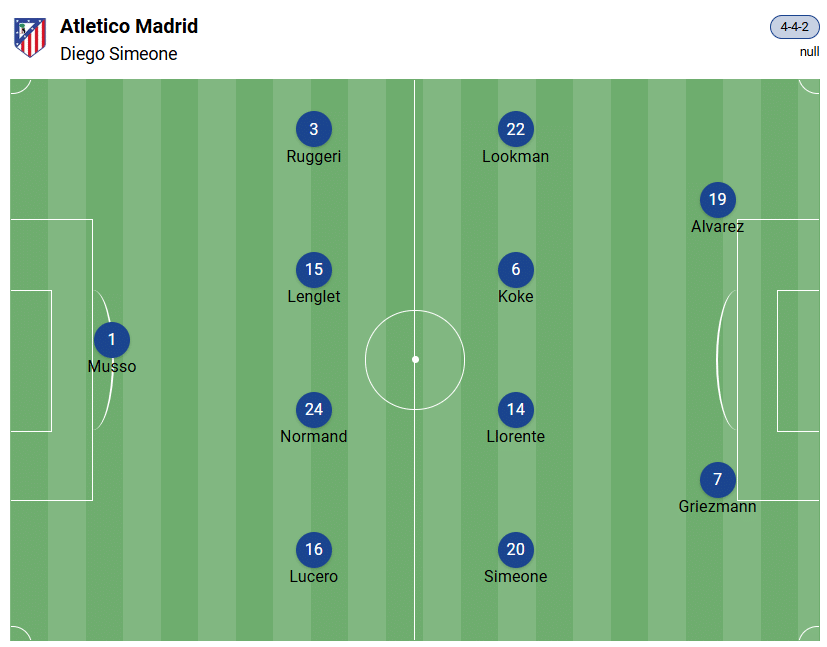Screen dimensions: 827x647
Task: Select Lucero's number 16 player marker
Action: tap(314, 549)
